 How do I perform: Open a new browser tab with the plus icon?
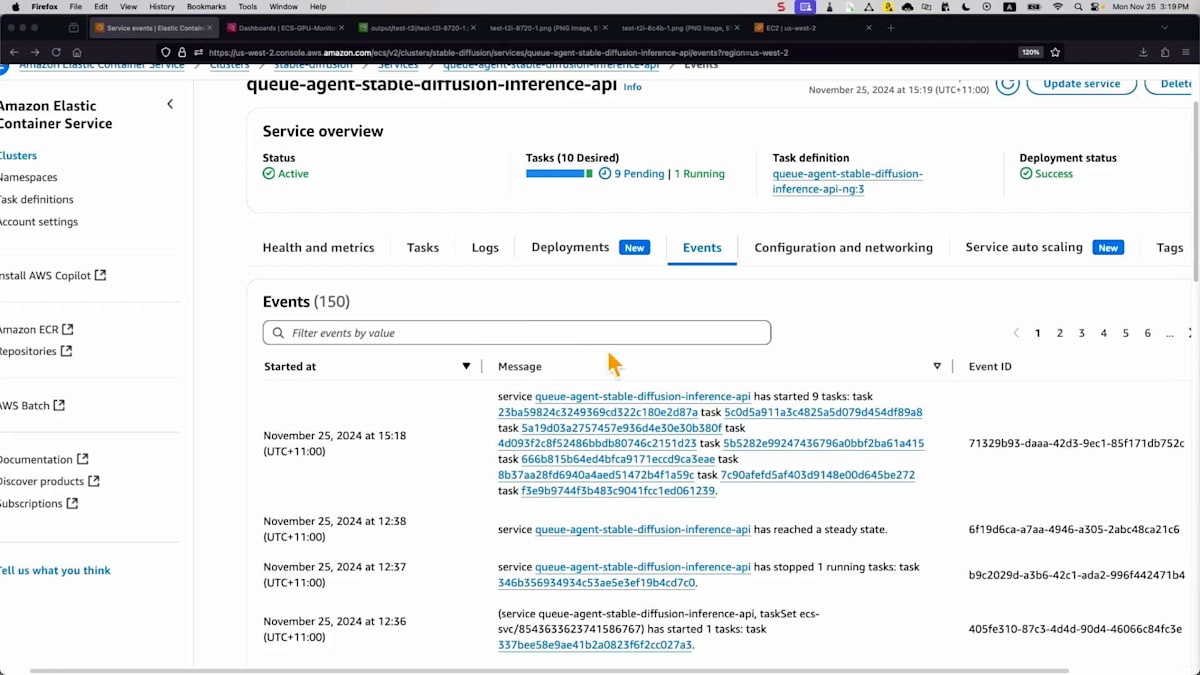890,28
